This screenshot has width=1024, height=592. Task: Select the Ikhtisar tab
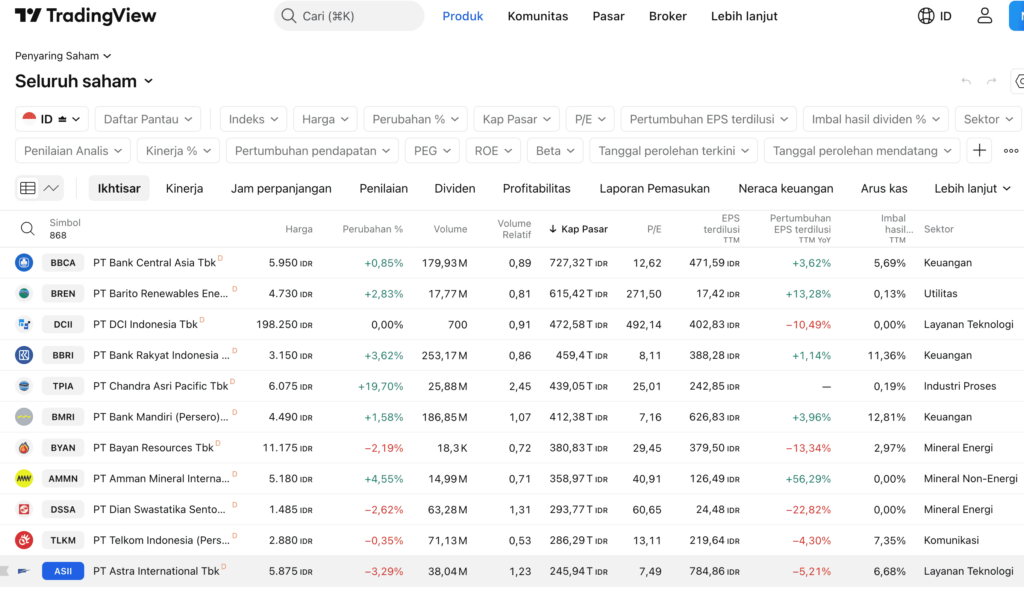coord(119,188)
